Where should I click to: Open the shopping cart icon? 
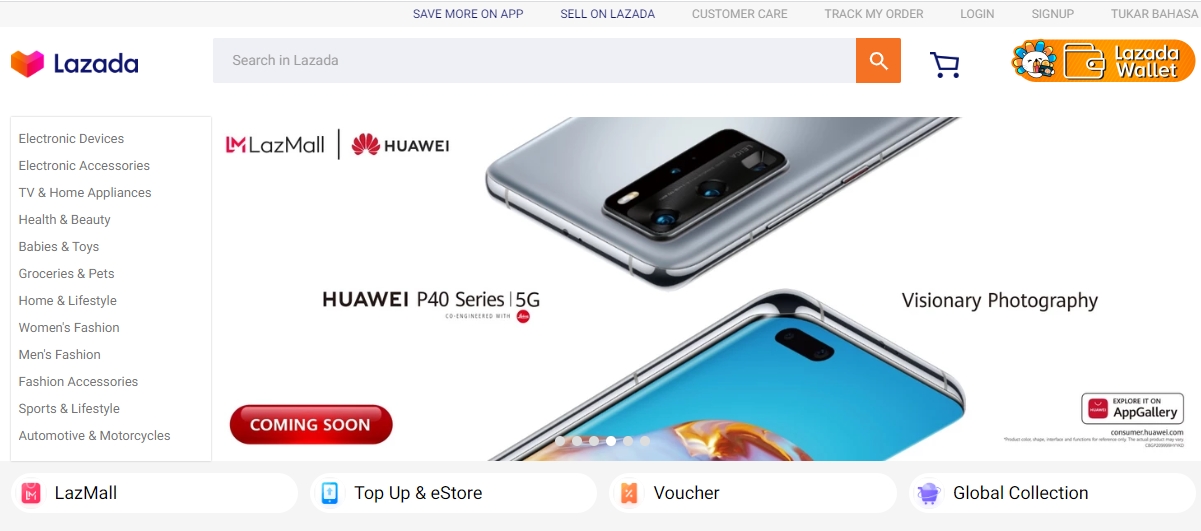944,65
